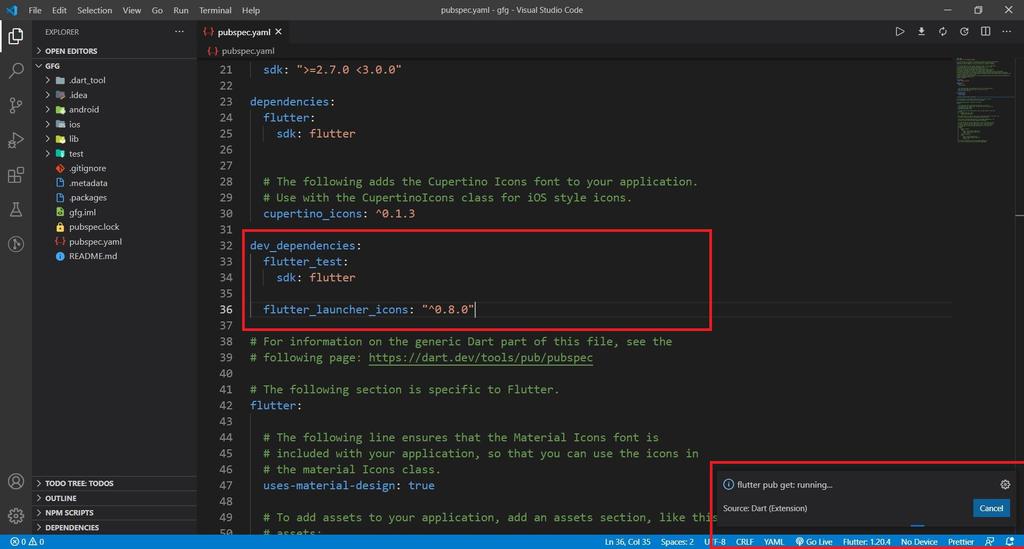Viewport: 1024px width, 549px height.
Task: Expand the TODO TREE: TODOS section
Action: 114,483
